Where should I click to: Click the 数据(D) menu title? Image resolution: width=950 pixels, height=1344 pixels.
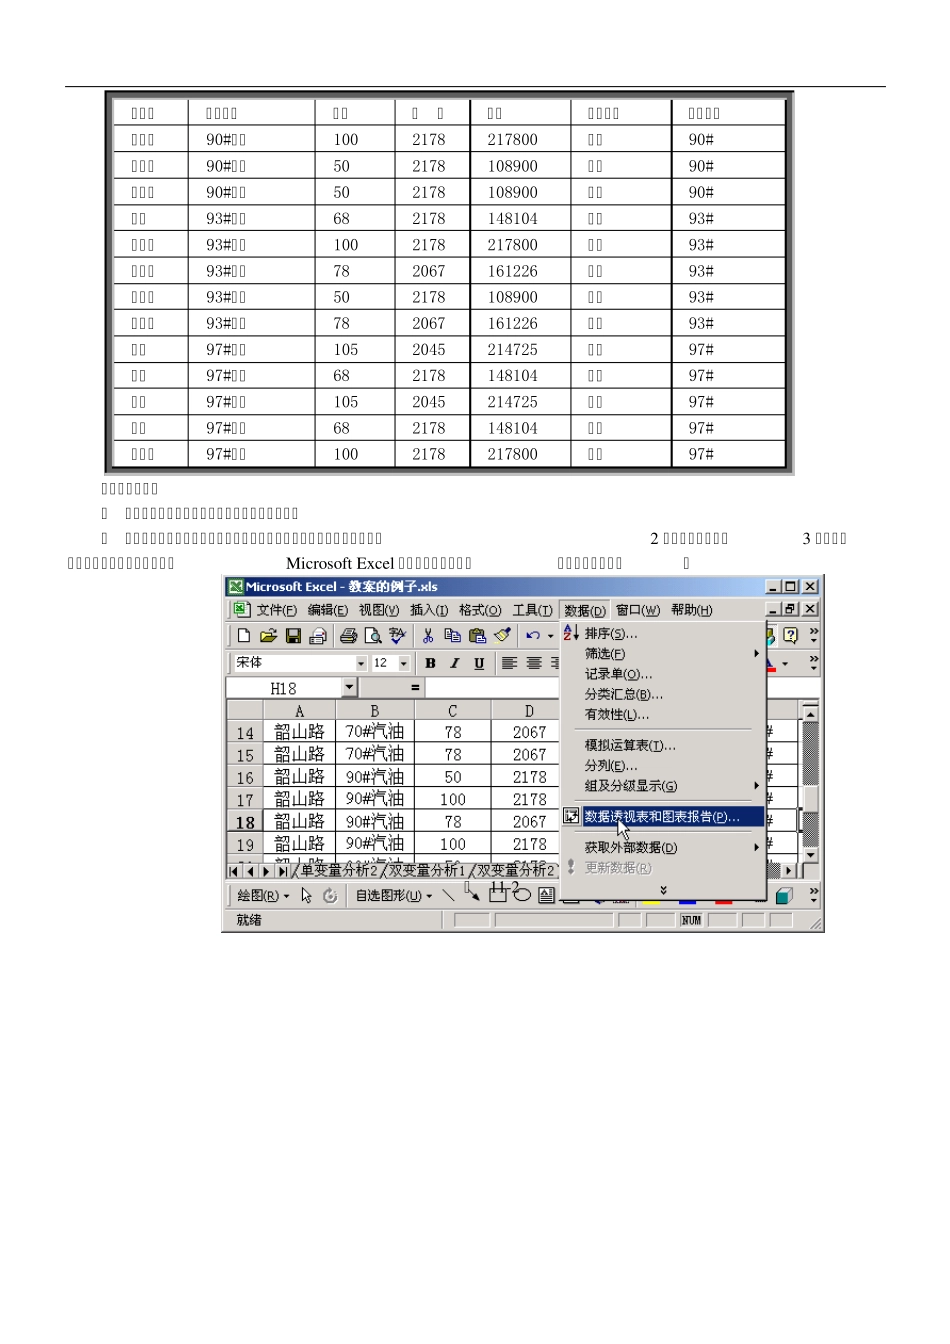tap(584, 610)
